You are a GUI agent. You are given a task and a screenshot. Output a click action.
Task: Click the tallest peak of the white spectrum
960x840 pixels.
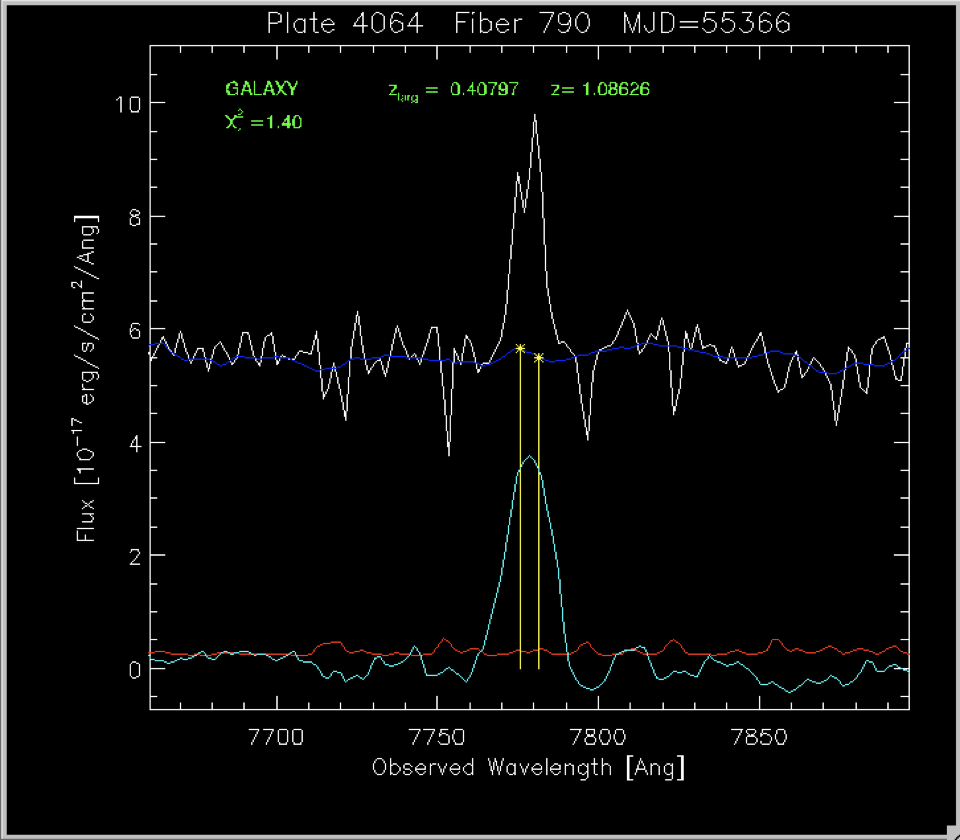pos(535,115)
